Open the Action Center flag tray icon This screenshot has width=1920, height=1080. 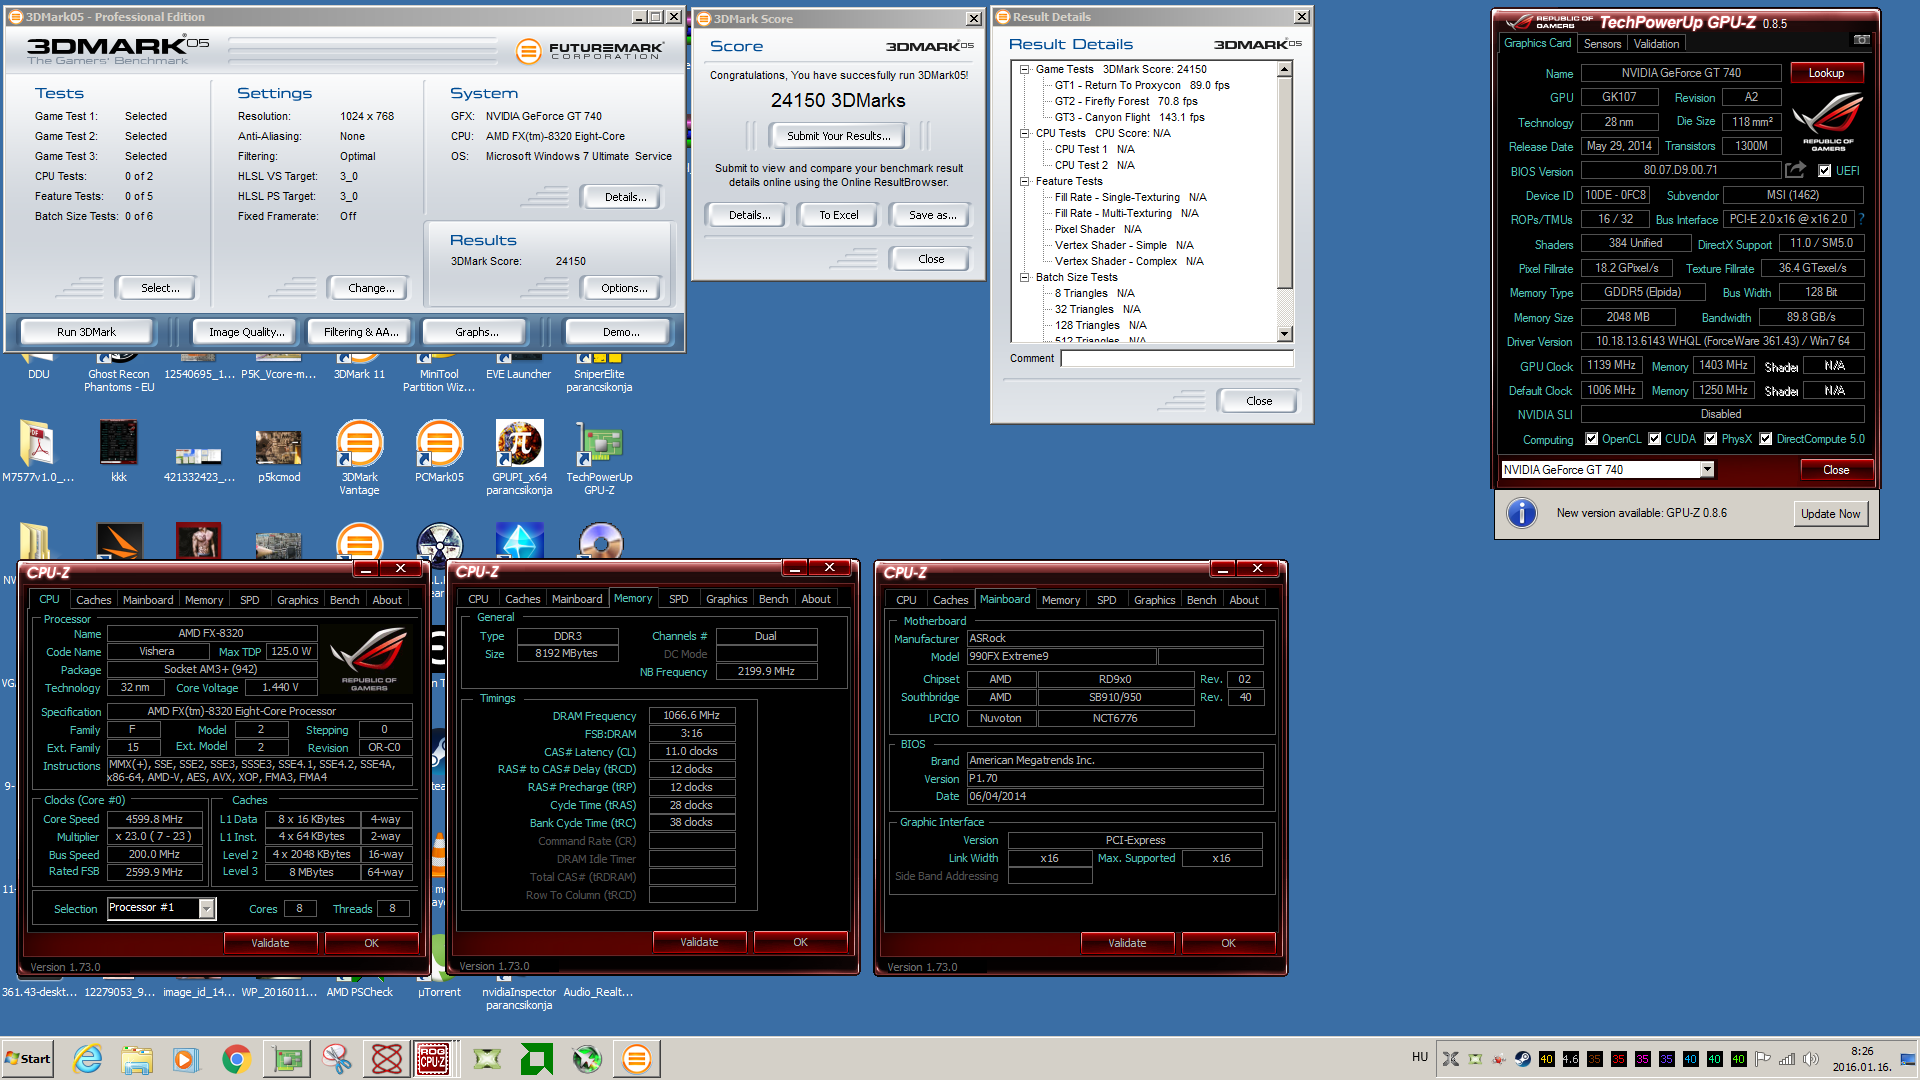pyautogui.click(x=1763, y=1059)
